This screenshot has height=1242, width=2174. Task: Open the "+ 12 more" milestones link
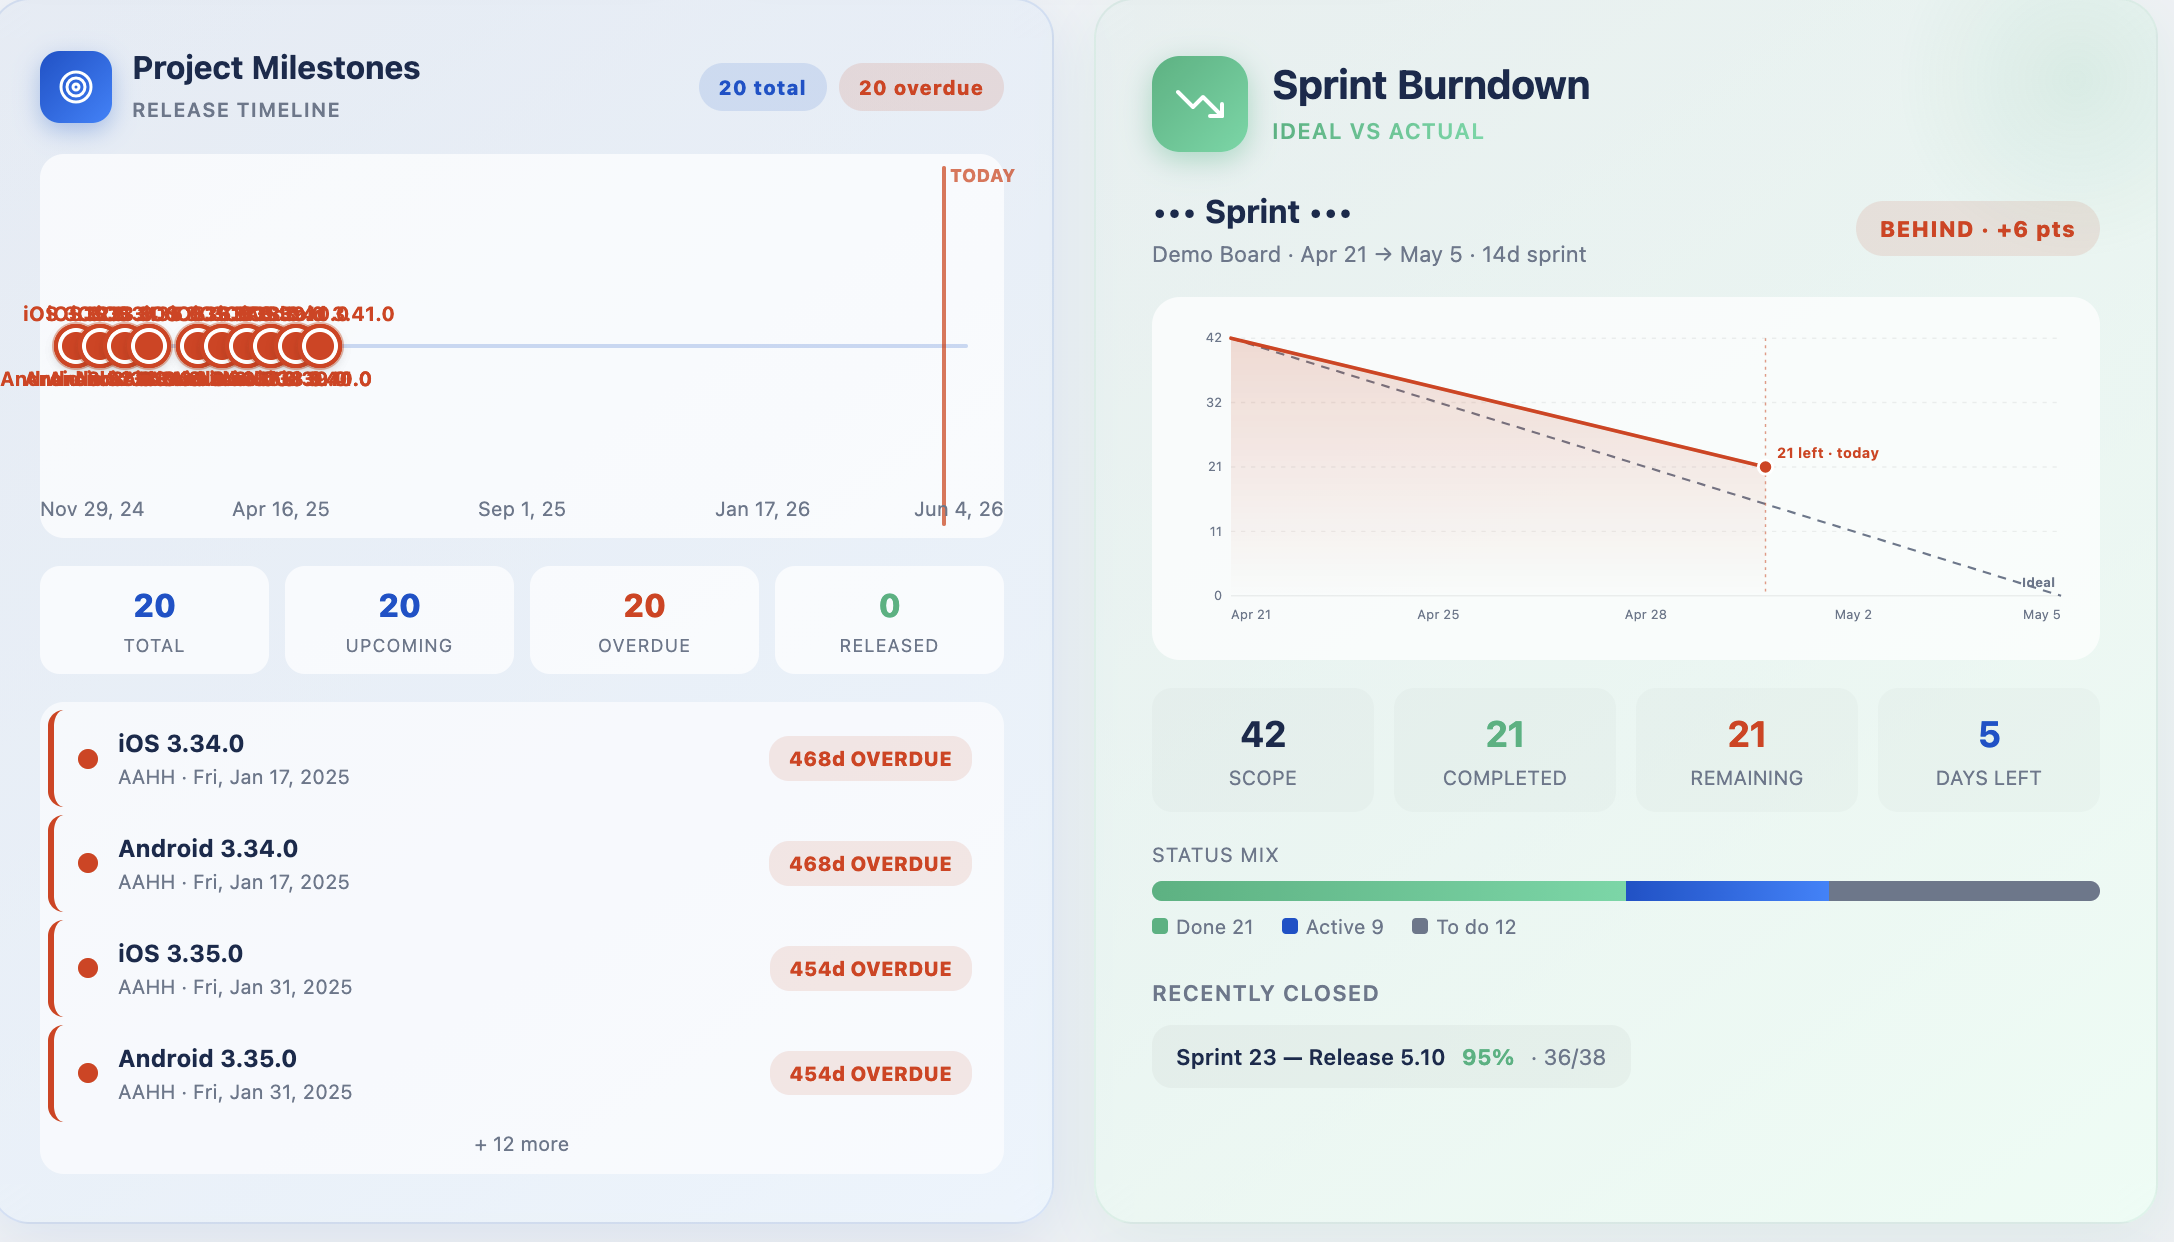pos(522,1144)
